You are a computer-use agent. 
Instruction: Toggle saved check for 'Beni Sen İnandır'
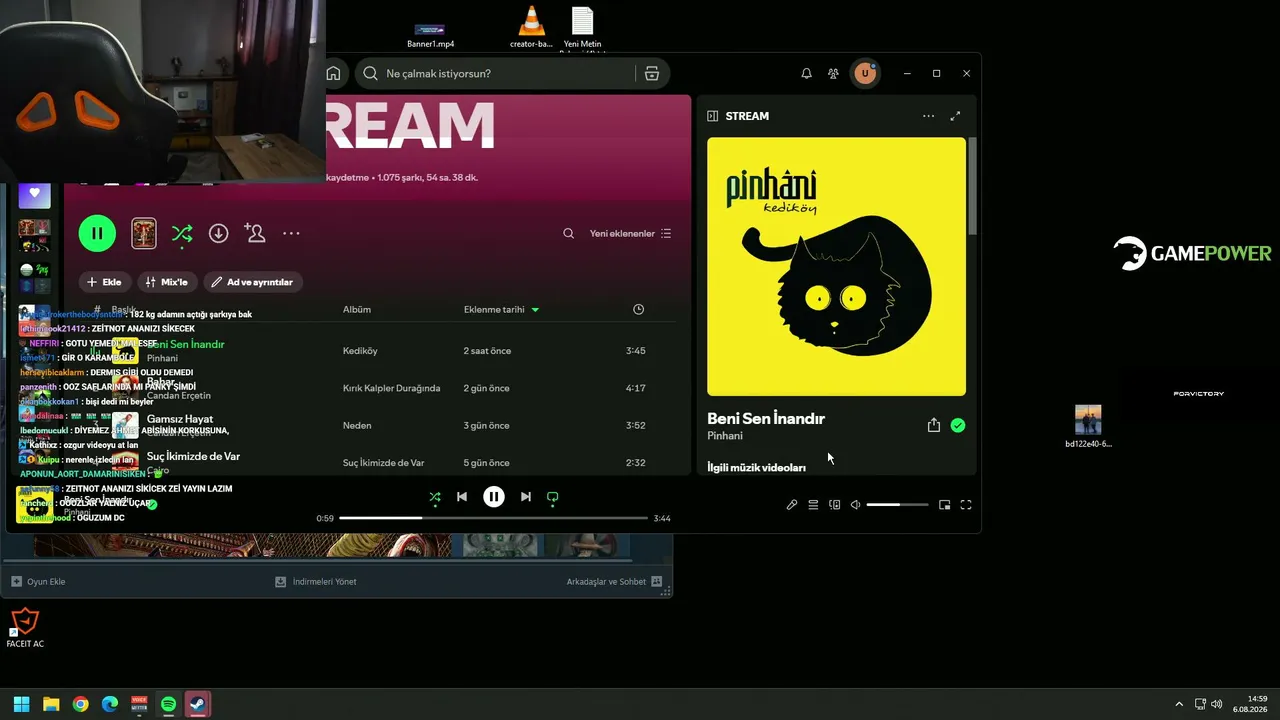[958, 425]
